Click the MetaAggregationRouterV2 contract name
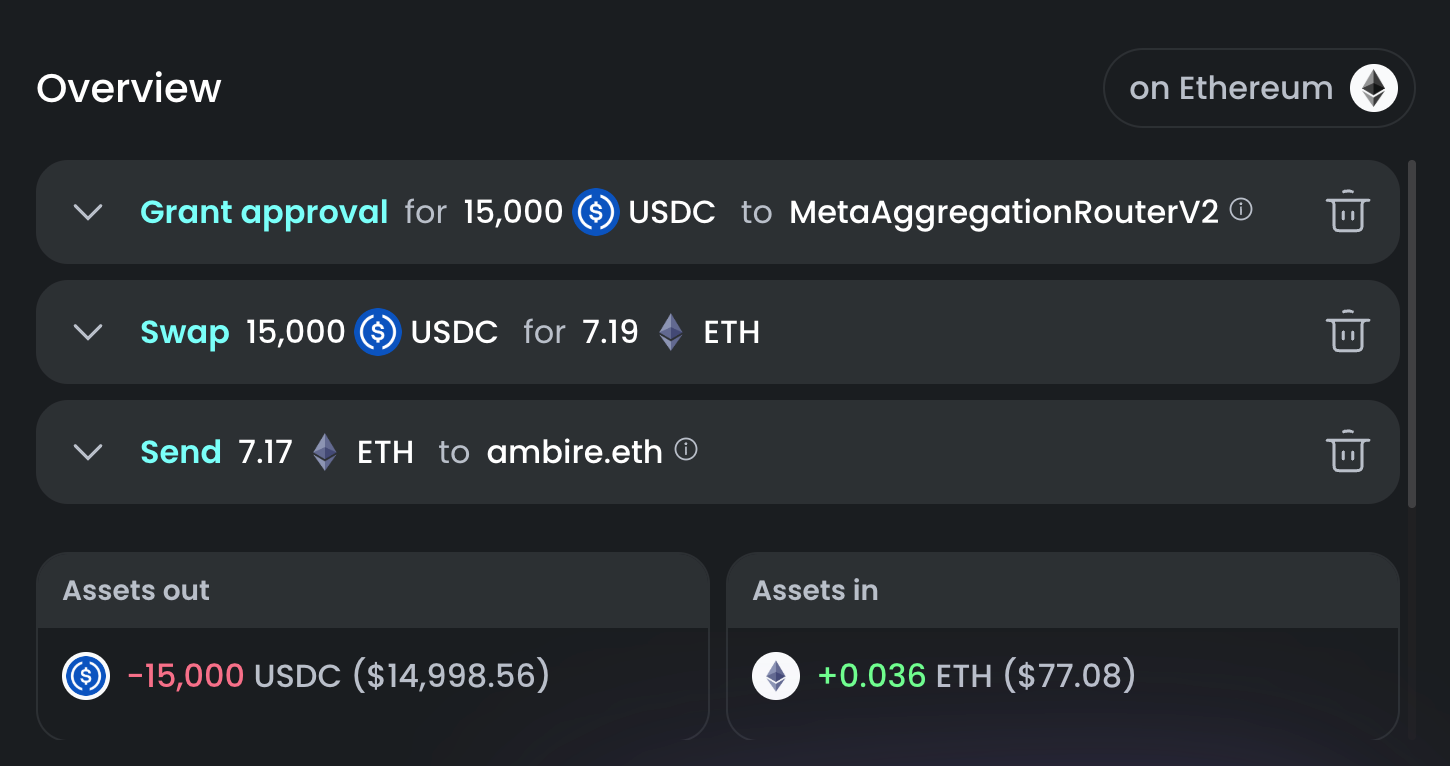 1004,212
